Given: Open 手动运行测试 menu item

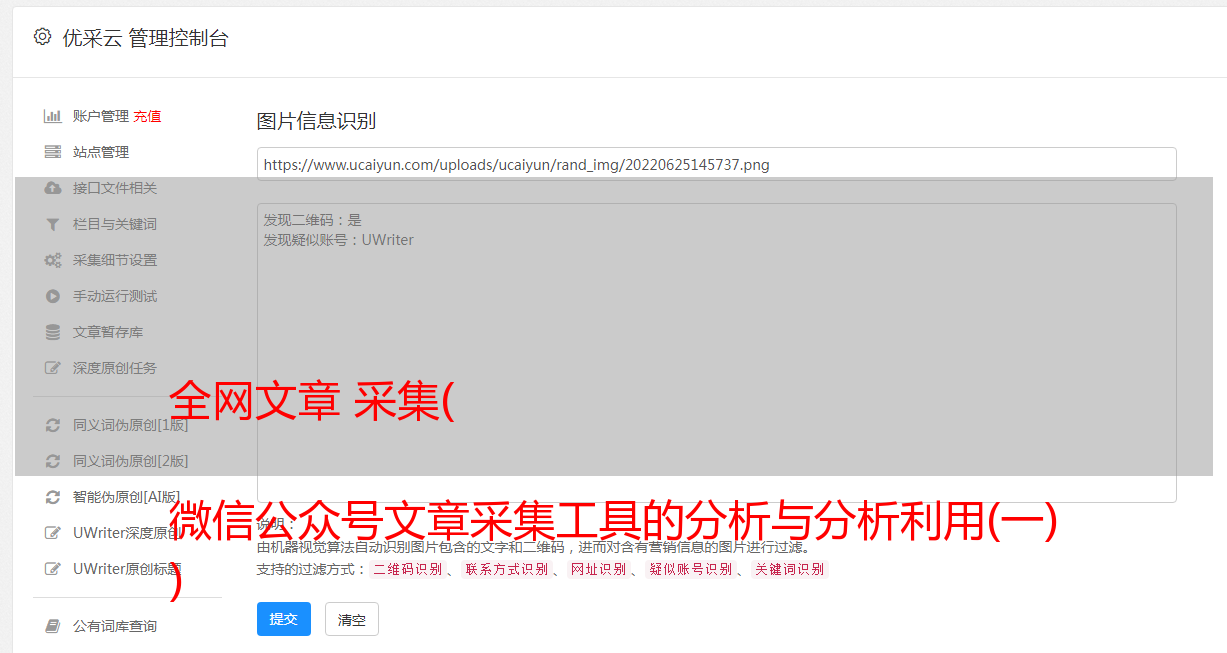Looking at the screenshot, I should [115, 296].
